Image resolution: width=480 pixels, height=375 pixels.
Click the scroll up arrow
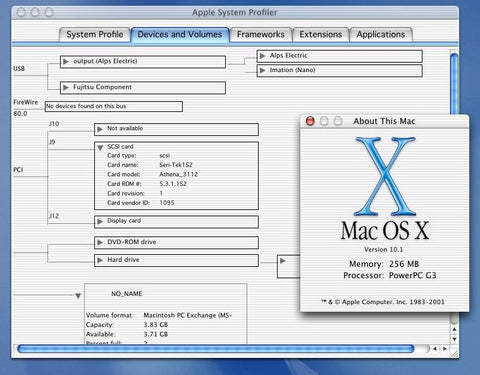(x=454, y=329)
